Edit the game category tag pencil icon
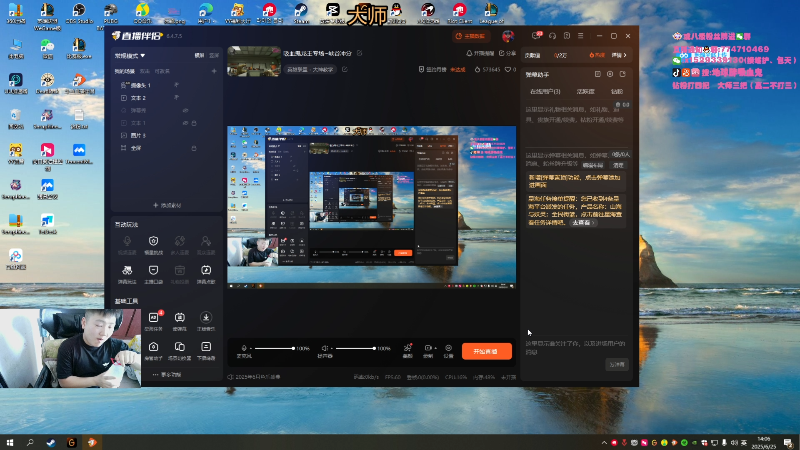Viewport: 800px width, 450px height. 345,69
